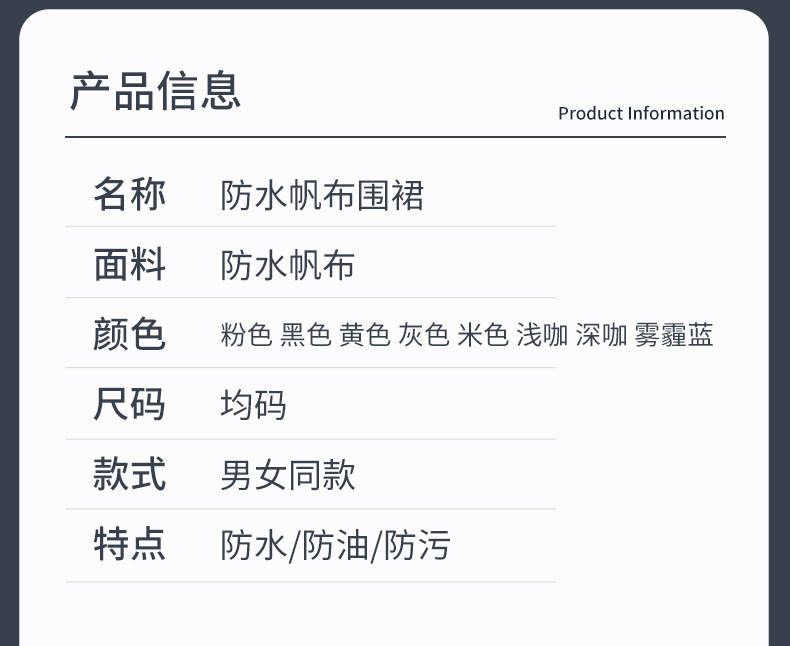Select the 颜色 row label

point(129,334)
